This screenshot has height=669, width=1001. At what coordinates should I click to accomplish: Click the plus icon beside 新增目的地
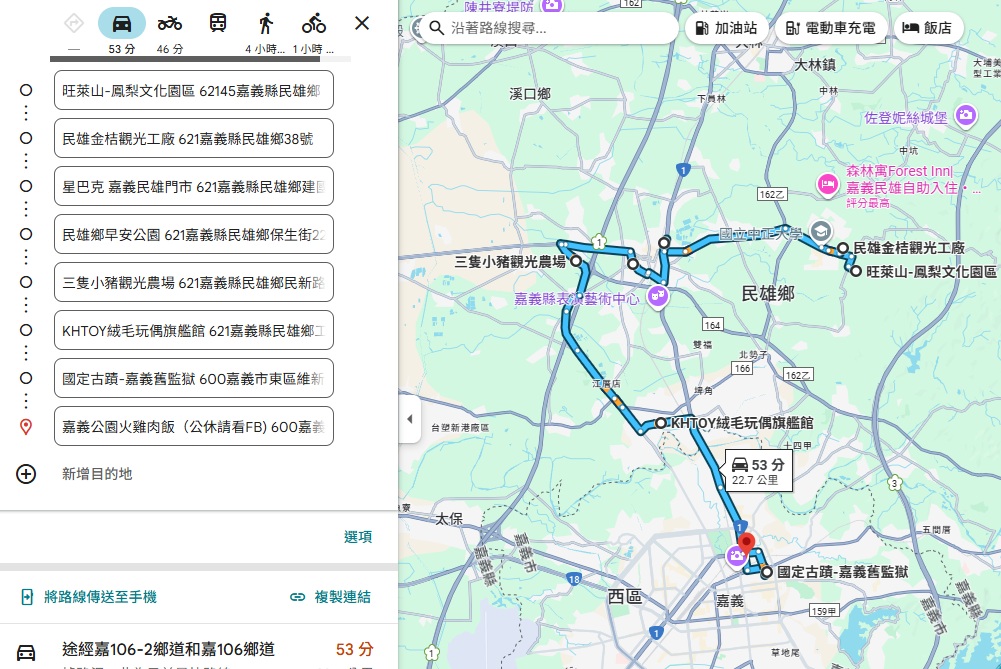pos(26,474)
